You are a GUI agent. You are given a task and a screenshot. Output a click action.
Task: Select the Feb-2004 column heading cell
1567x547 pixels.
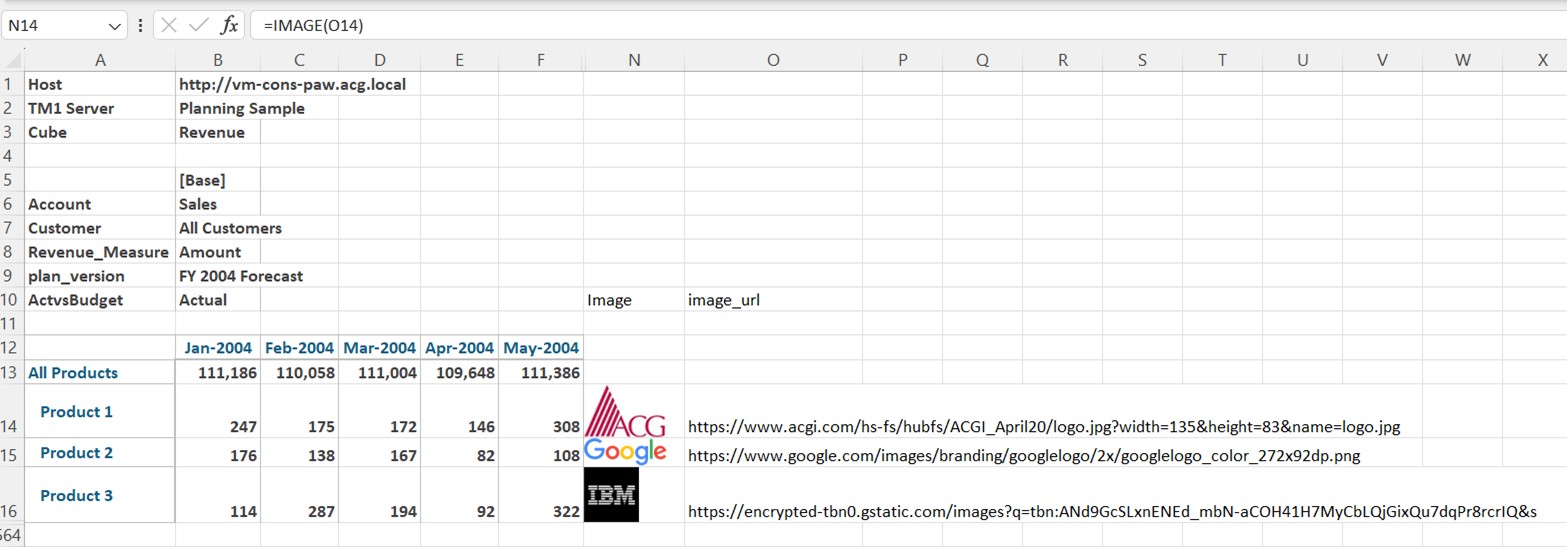299,348
